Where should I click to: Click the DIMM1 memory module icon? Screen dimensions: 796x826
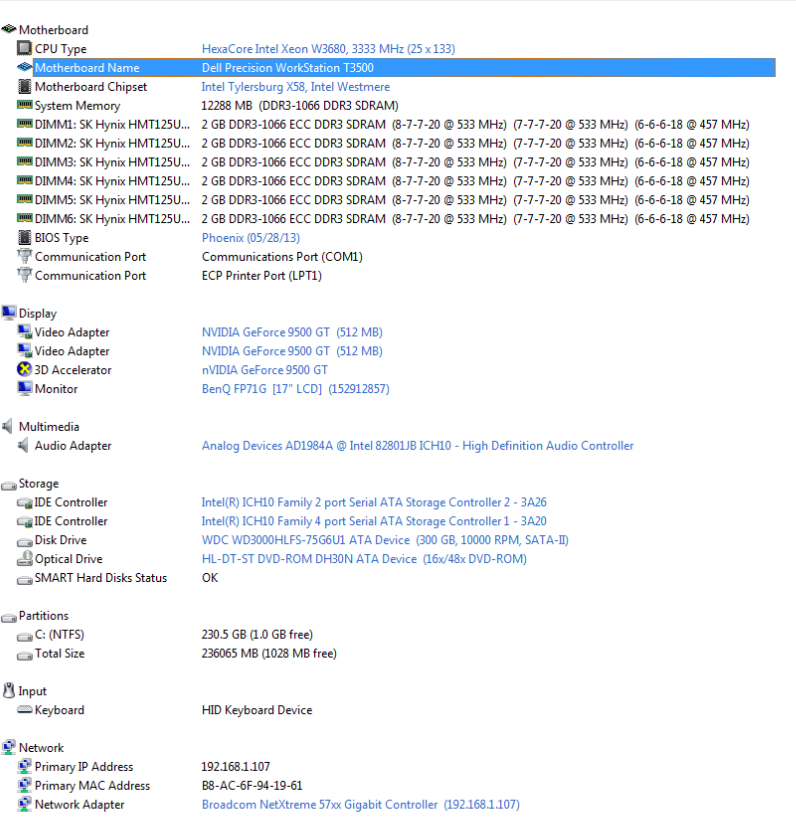(x=24, y=124)
